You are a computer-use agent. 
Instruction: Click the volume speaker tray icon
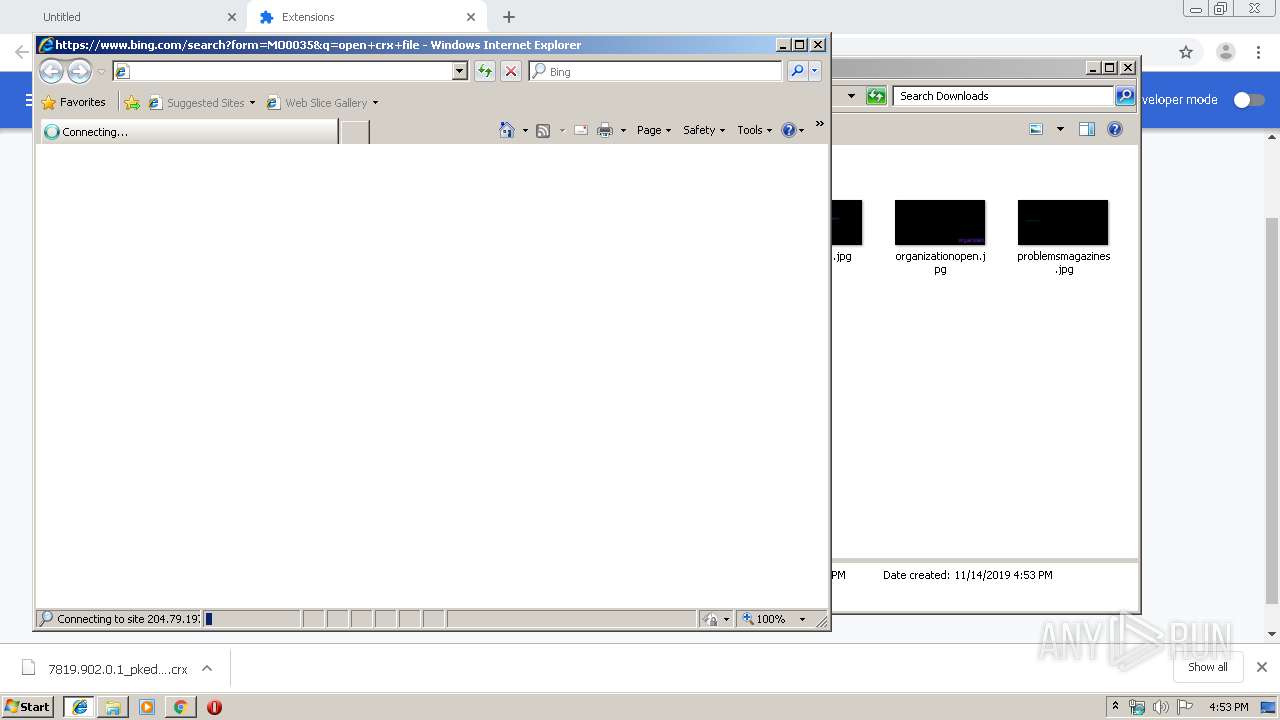[x=1160, y=707]
